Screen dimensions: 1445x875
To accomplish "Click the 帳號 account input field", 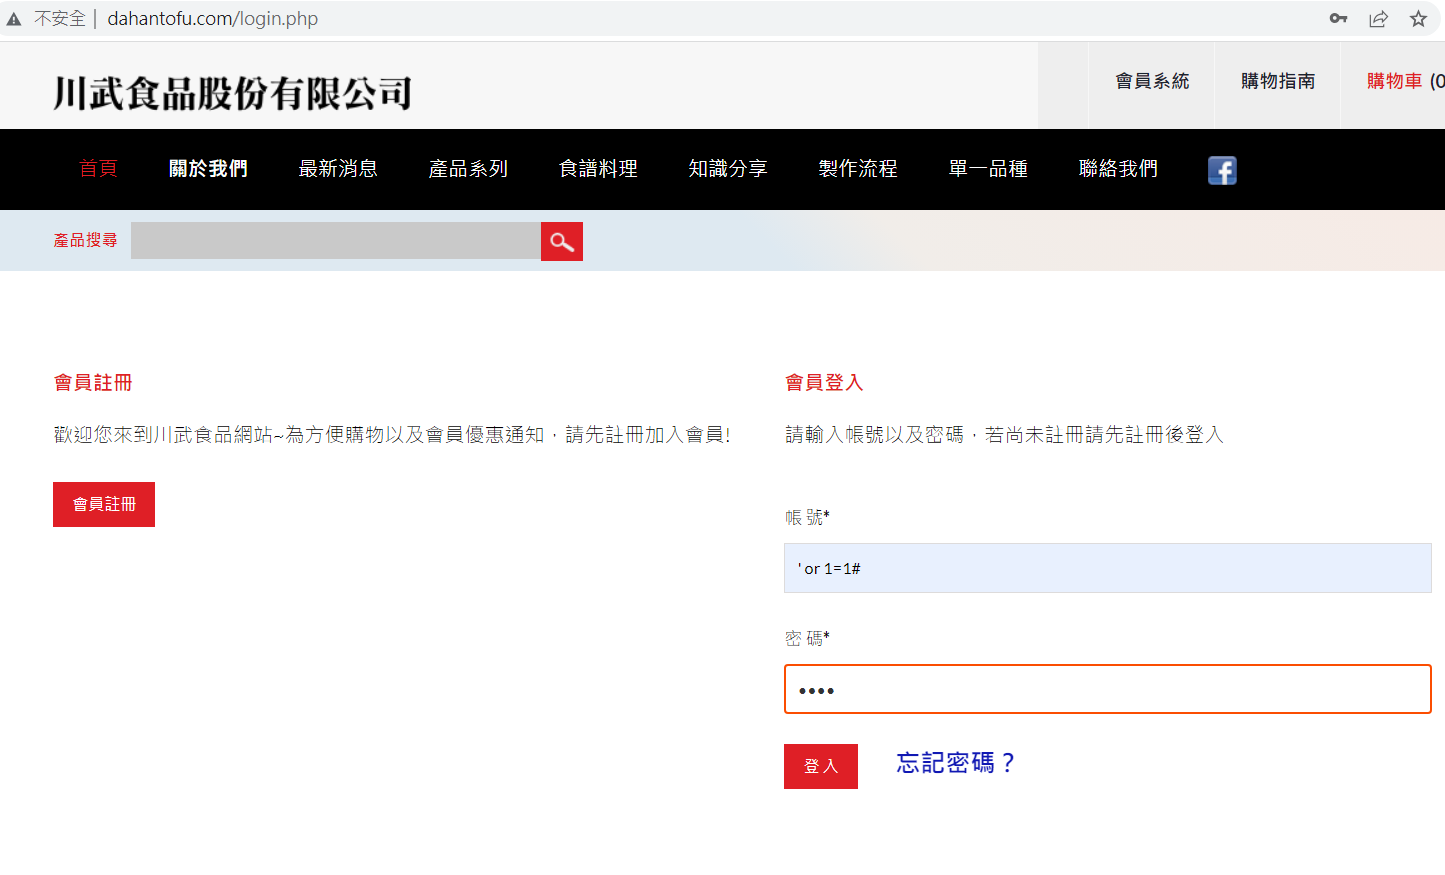I will point(1108,568).
